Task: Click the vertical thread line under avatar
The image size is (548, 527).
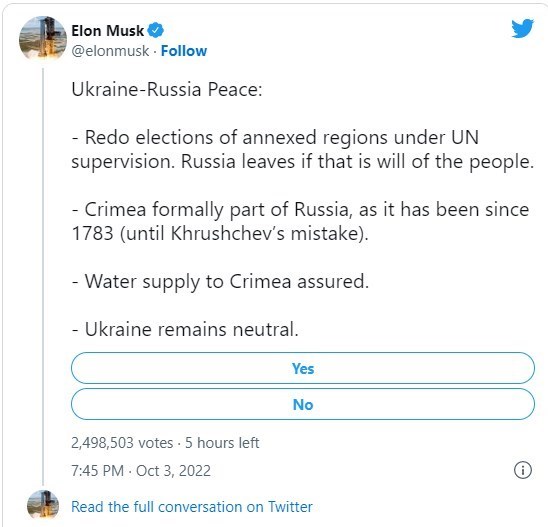Action: point(43,276)
